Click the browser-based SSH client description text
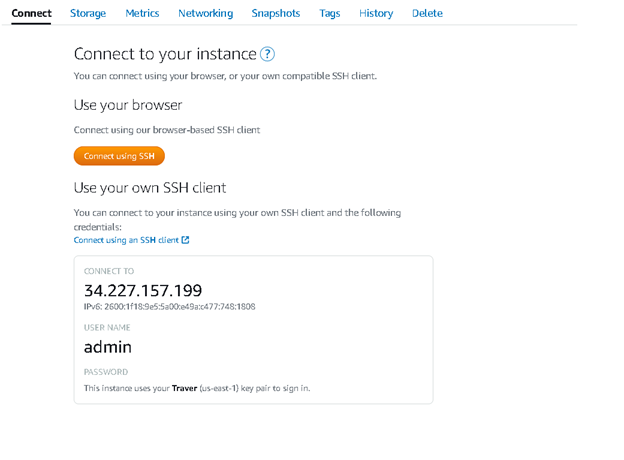Image resolution: width=624 pixels, height=460 pixels. (167, 130)
